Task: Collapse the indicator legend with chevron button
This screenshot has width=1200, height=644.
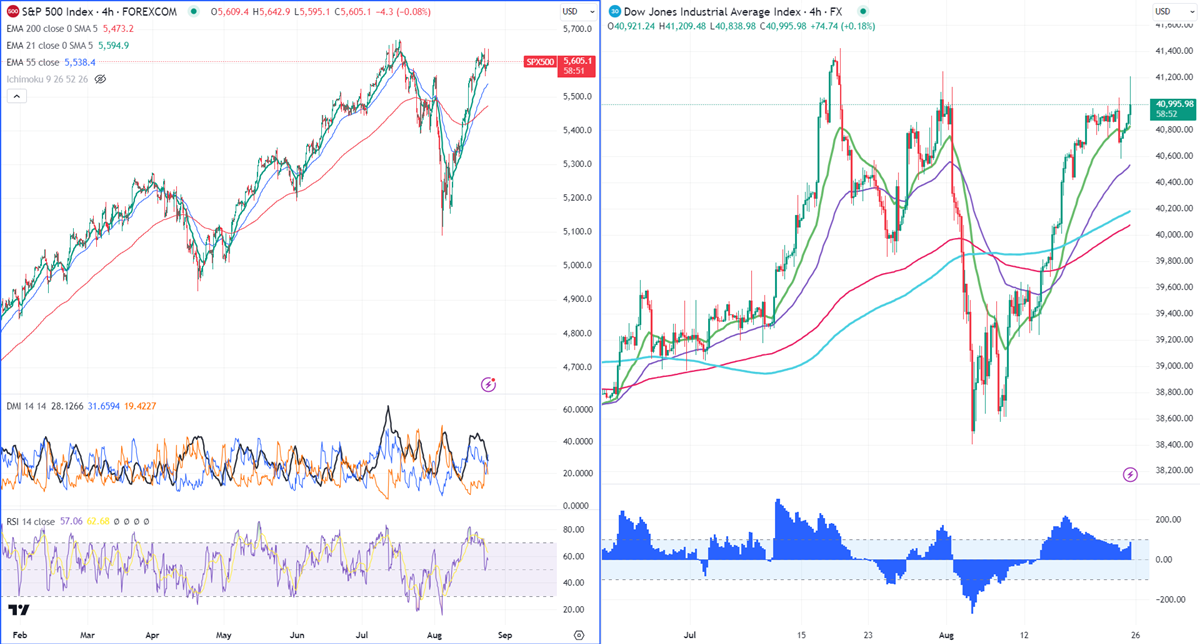Action: point(16,96)
